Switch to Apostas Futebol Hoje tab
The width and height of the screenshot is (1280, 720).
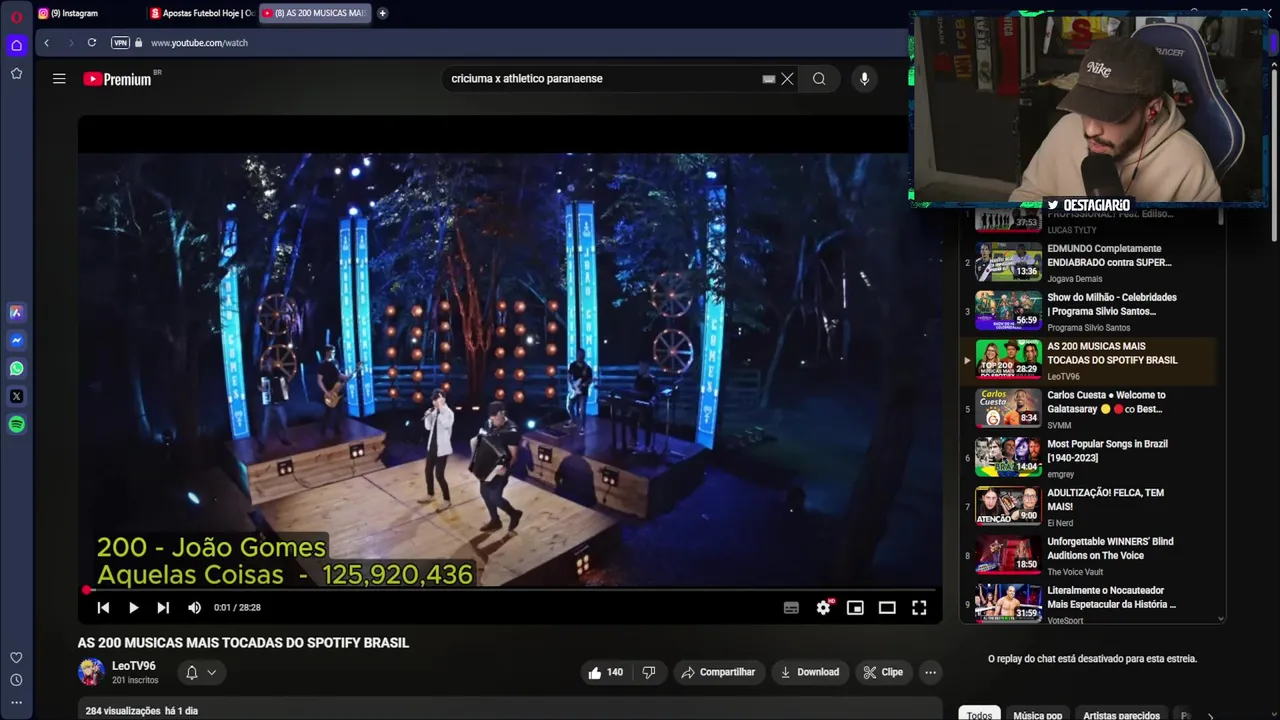201,13
